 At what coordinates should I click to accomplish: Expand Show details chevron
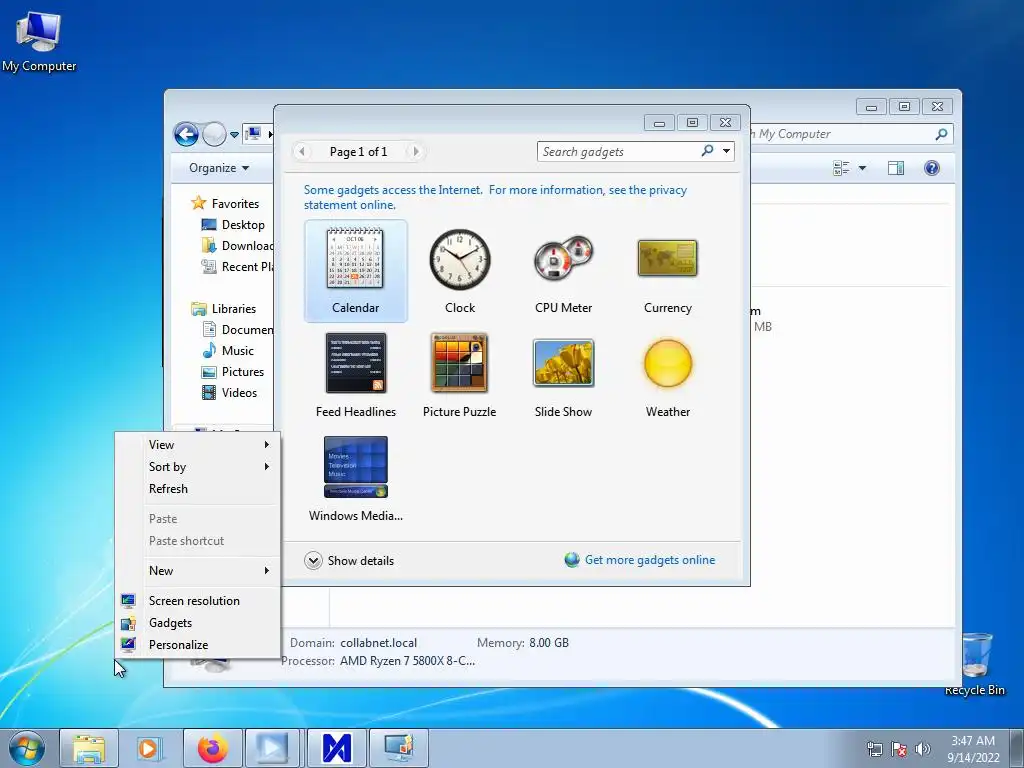click(x=313, y=560)
